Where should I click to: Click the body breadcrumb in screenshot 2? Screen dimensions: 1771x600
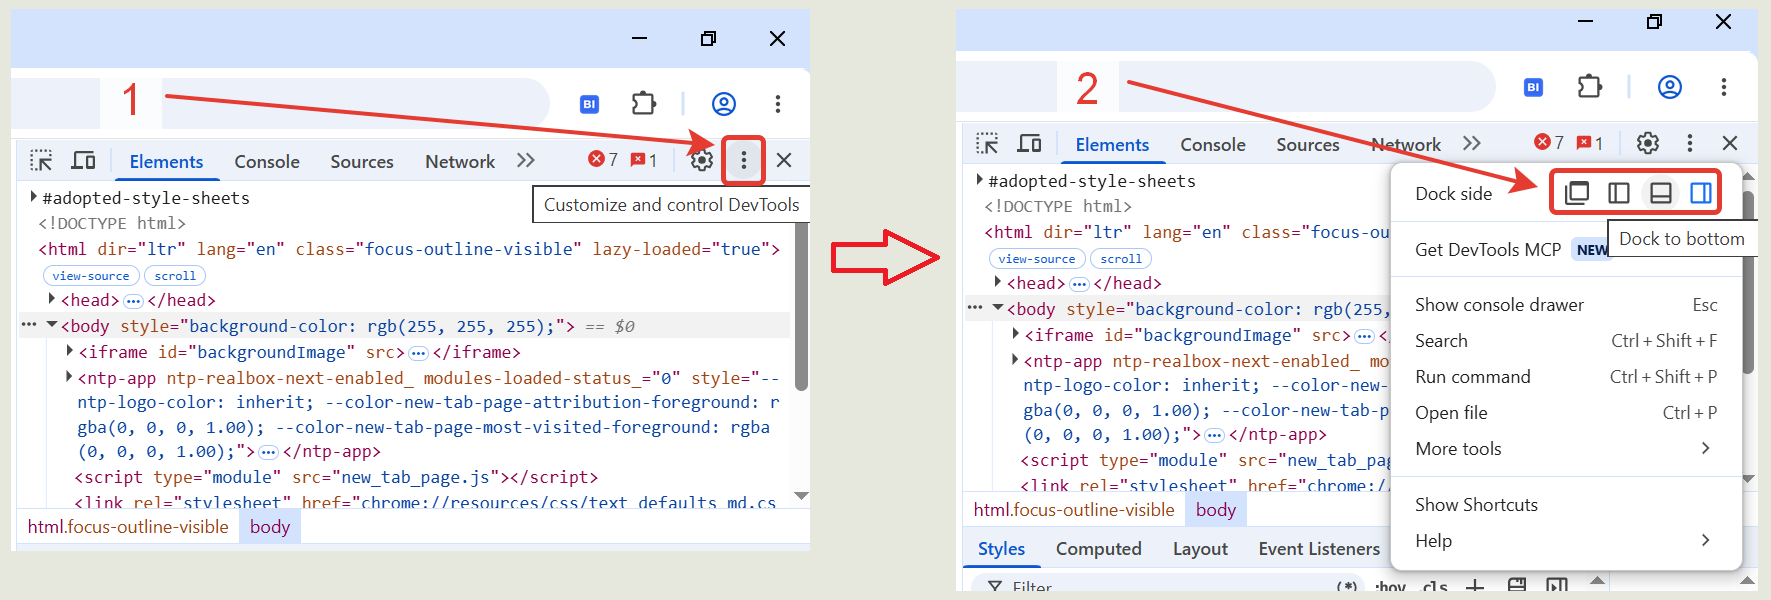click(1216, 510)
